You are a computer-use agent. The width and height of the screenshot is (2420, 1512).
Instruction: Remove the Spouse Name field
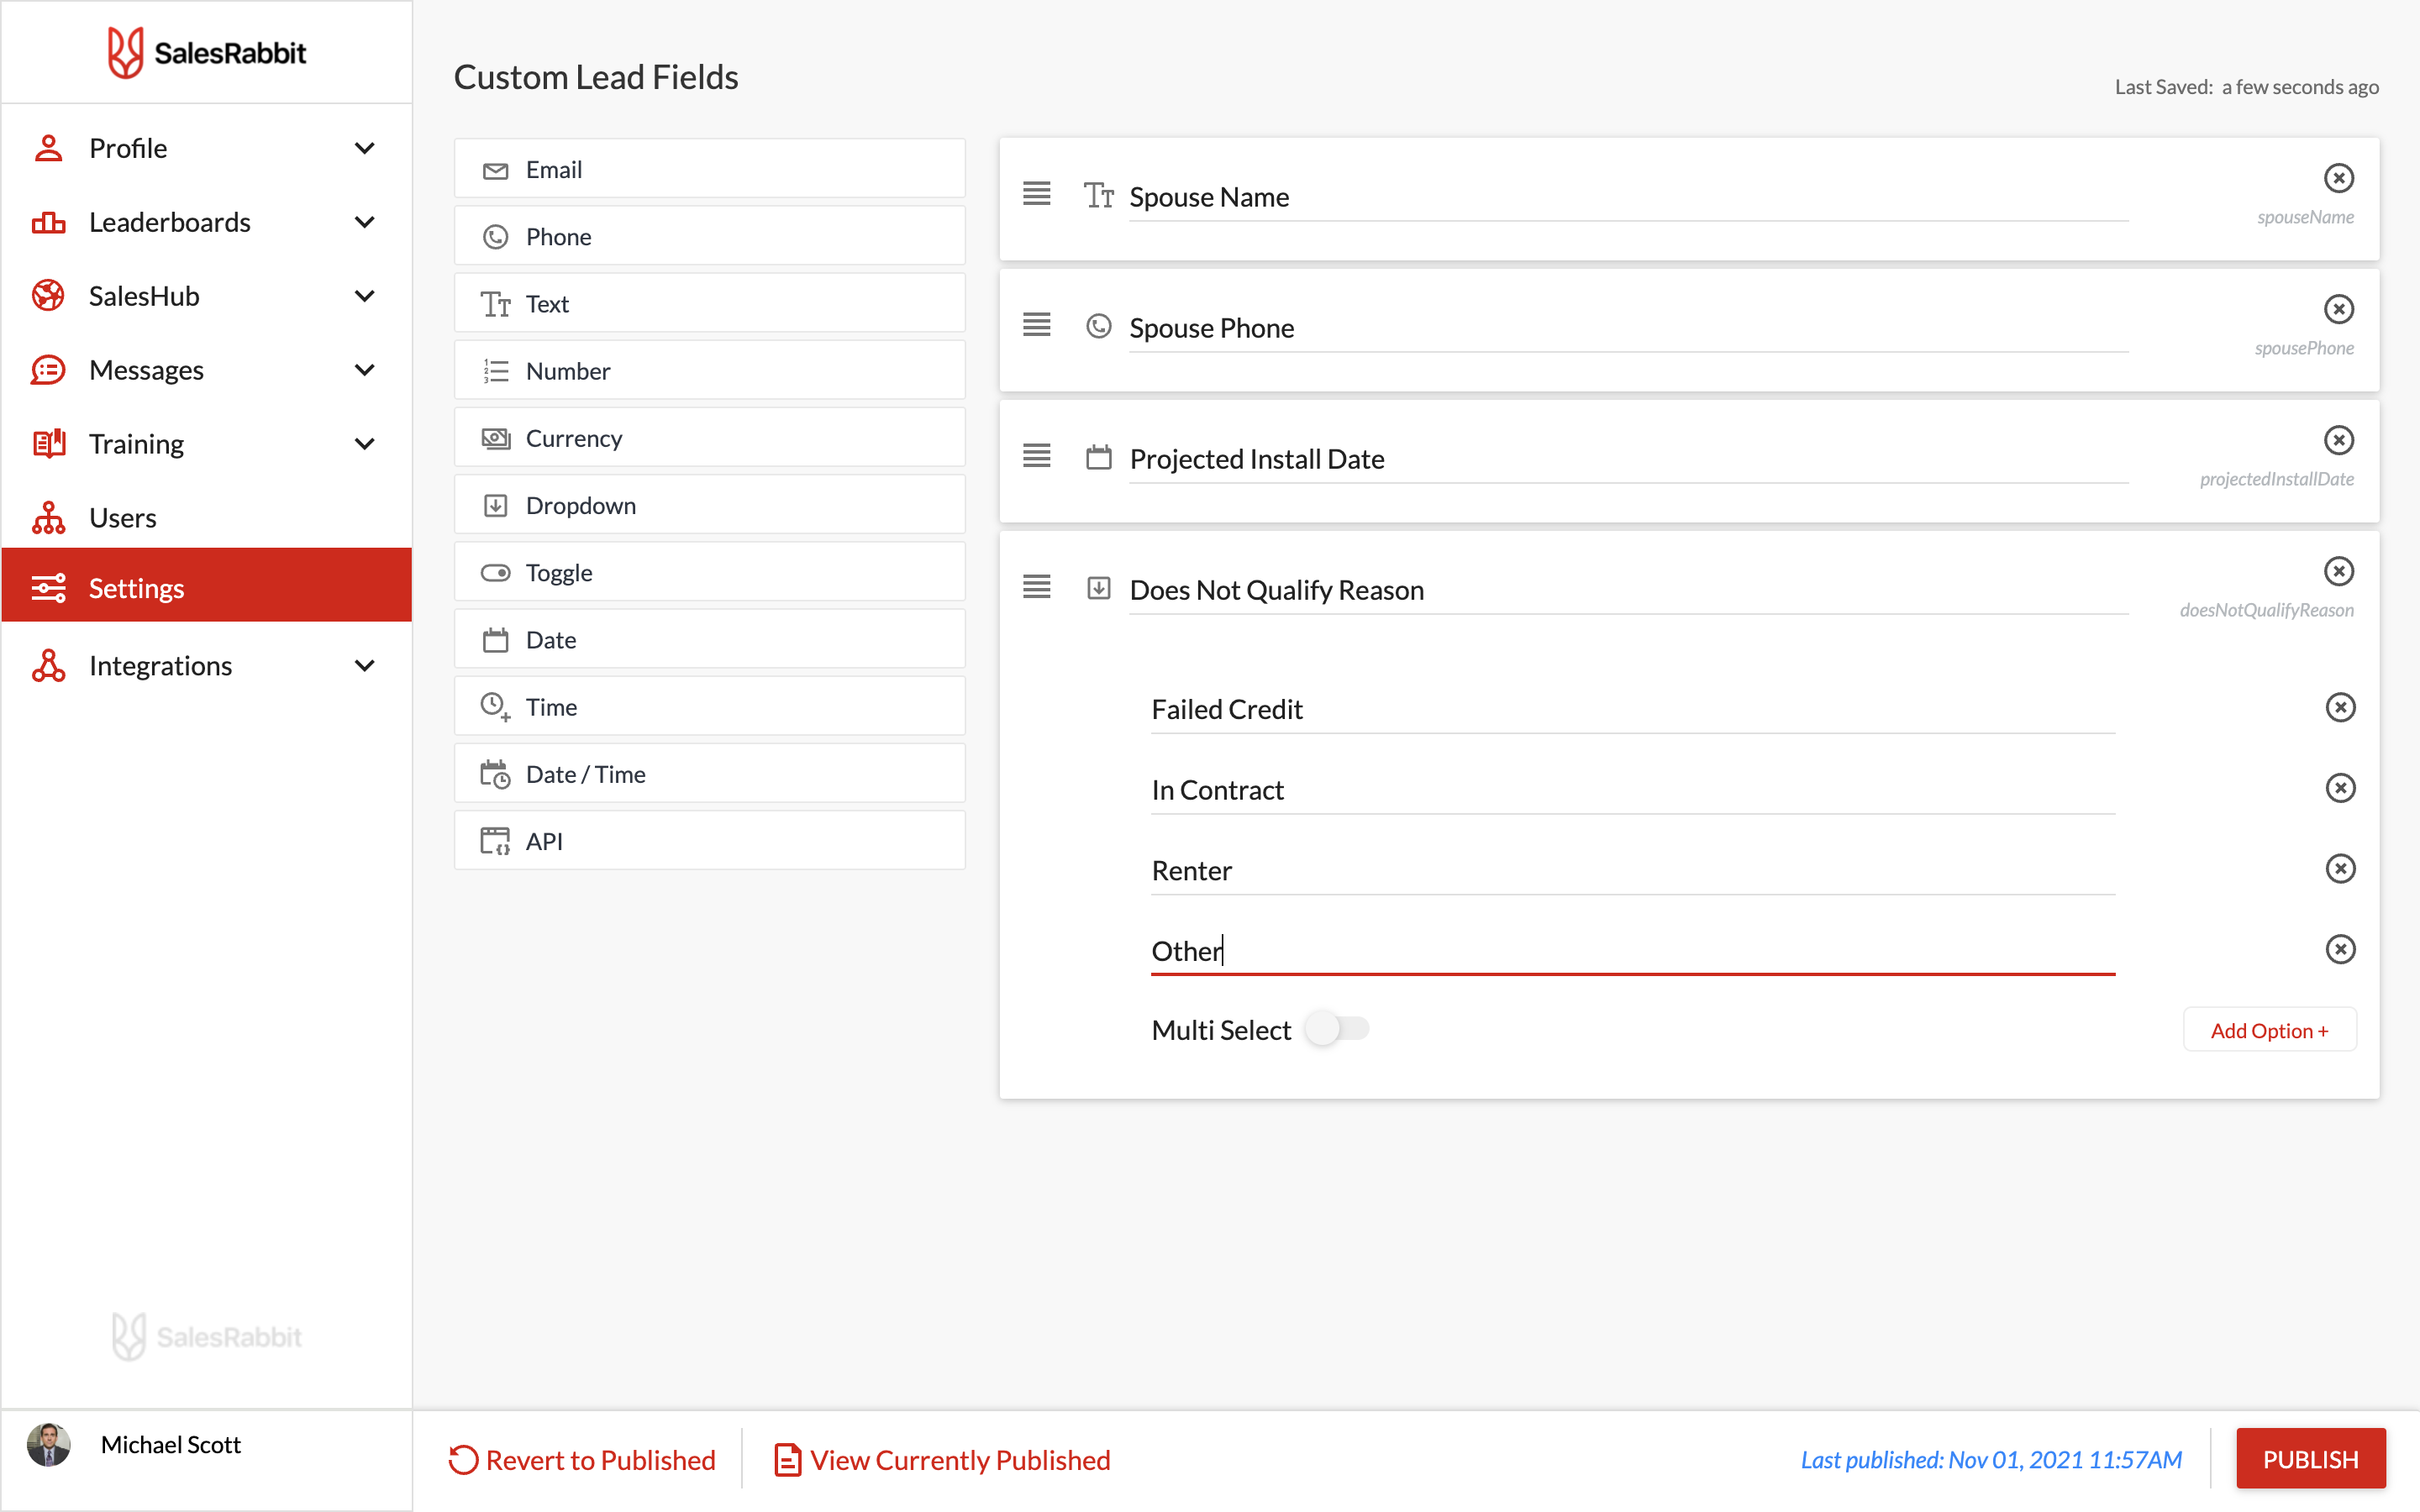2338,178
